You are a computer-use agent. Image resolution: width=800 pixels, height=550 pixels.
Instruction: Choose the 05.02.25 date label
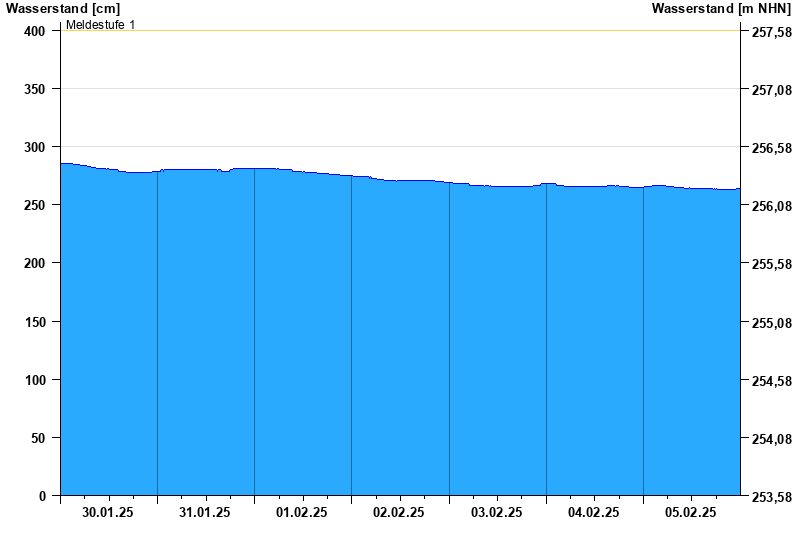(x=691, y=512)
